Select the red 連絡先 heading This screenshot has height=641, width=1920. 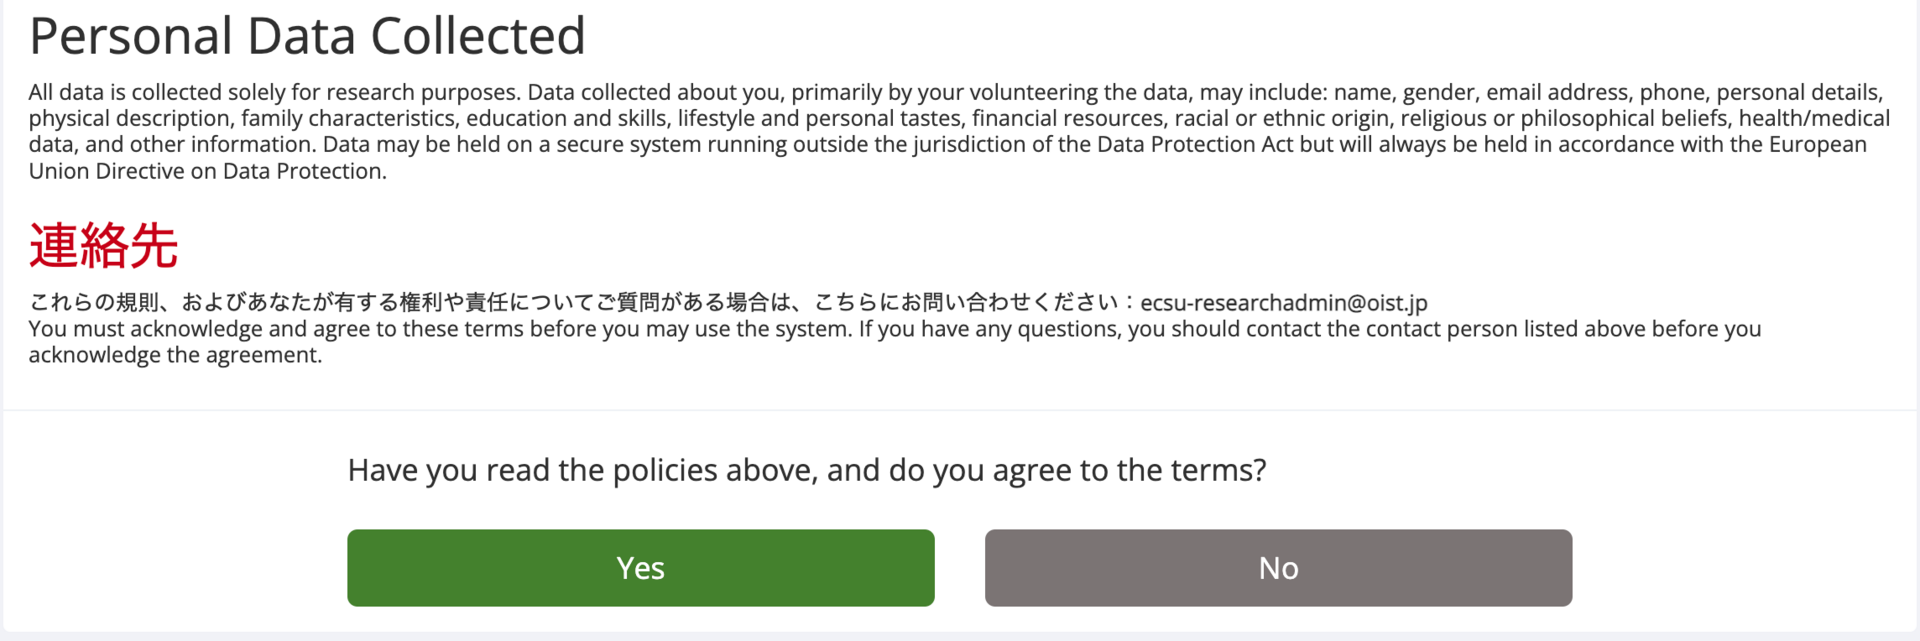(x=103, y=246)
